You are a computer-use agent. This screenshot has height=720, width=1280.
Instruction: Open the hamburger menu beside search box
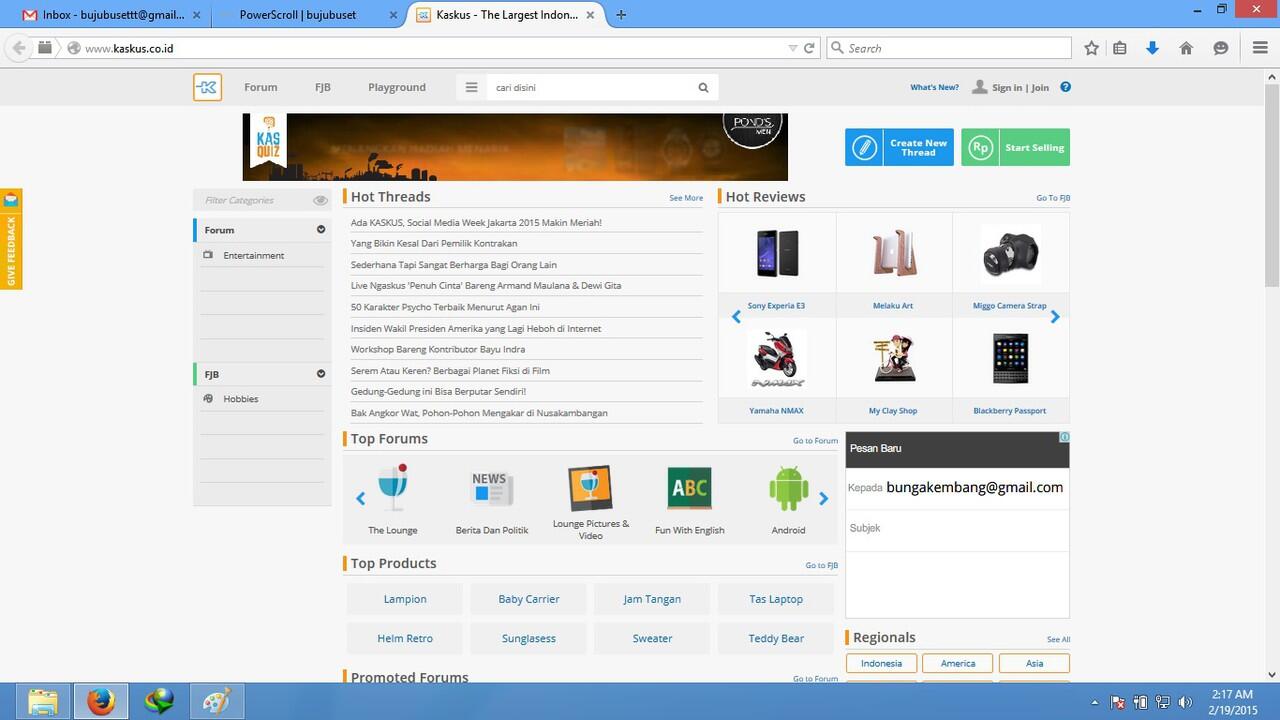pyautogui.click(x=472, y=87)
